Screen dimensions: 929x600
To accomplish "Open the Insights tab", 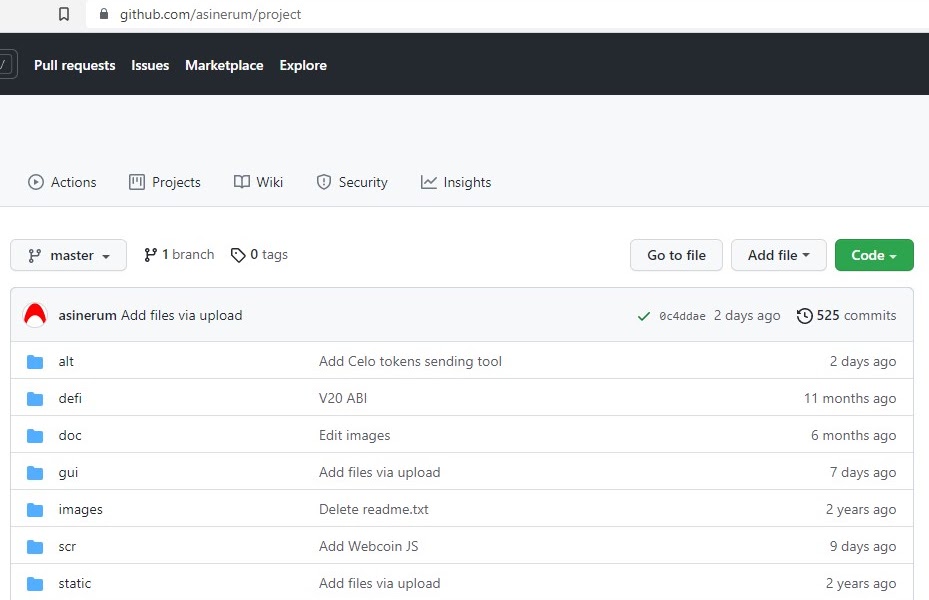I will coord(456,182).
